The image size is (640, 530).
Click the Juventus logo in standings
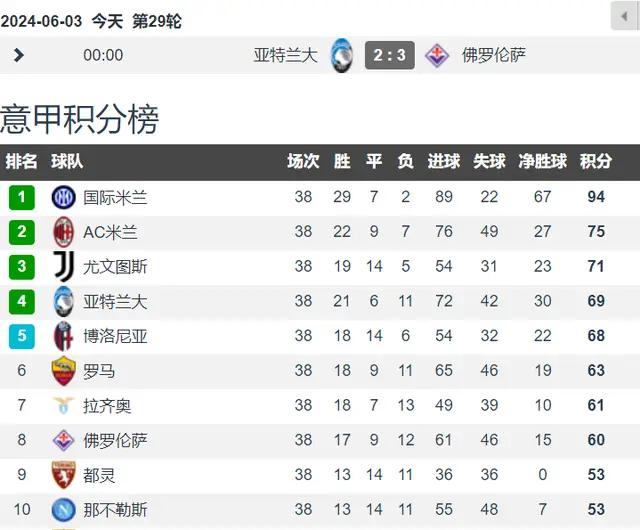pos(63,266)
